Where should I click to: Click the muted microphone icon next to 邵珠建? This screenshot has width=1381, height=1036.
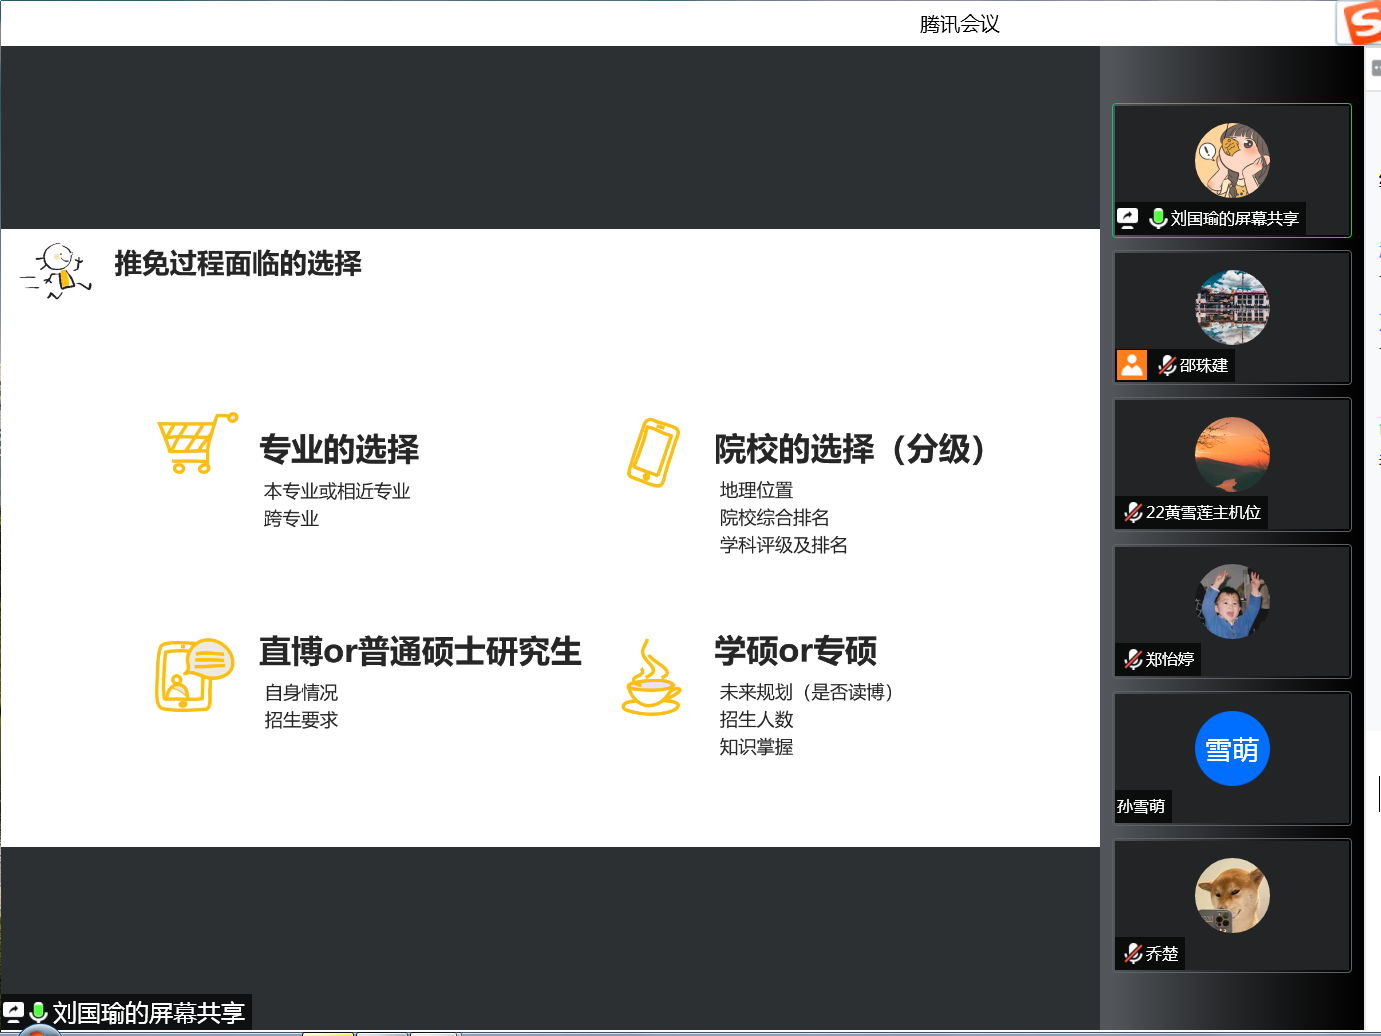click(1166, 365)
